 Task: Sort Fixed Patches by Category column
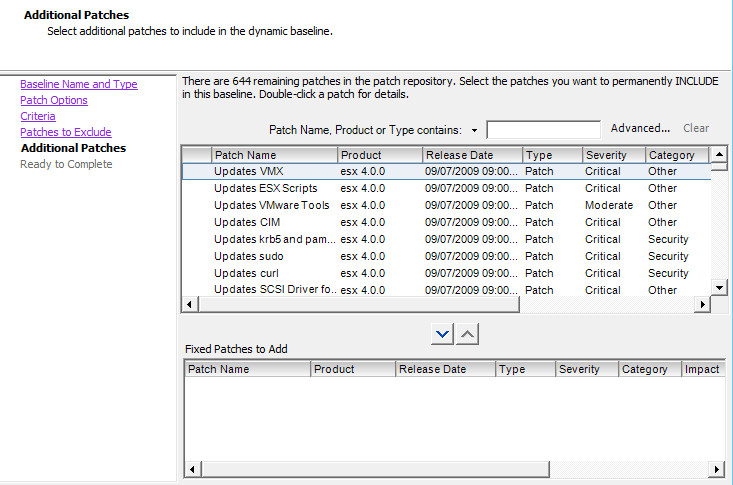coord(650,369)
